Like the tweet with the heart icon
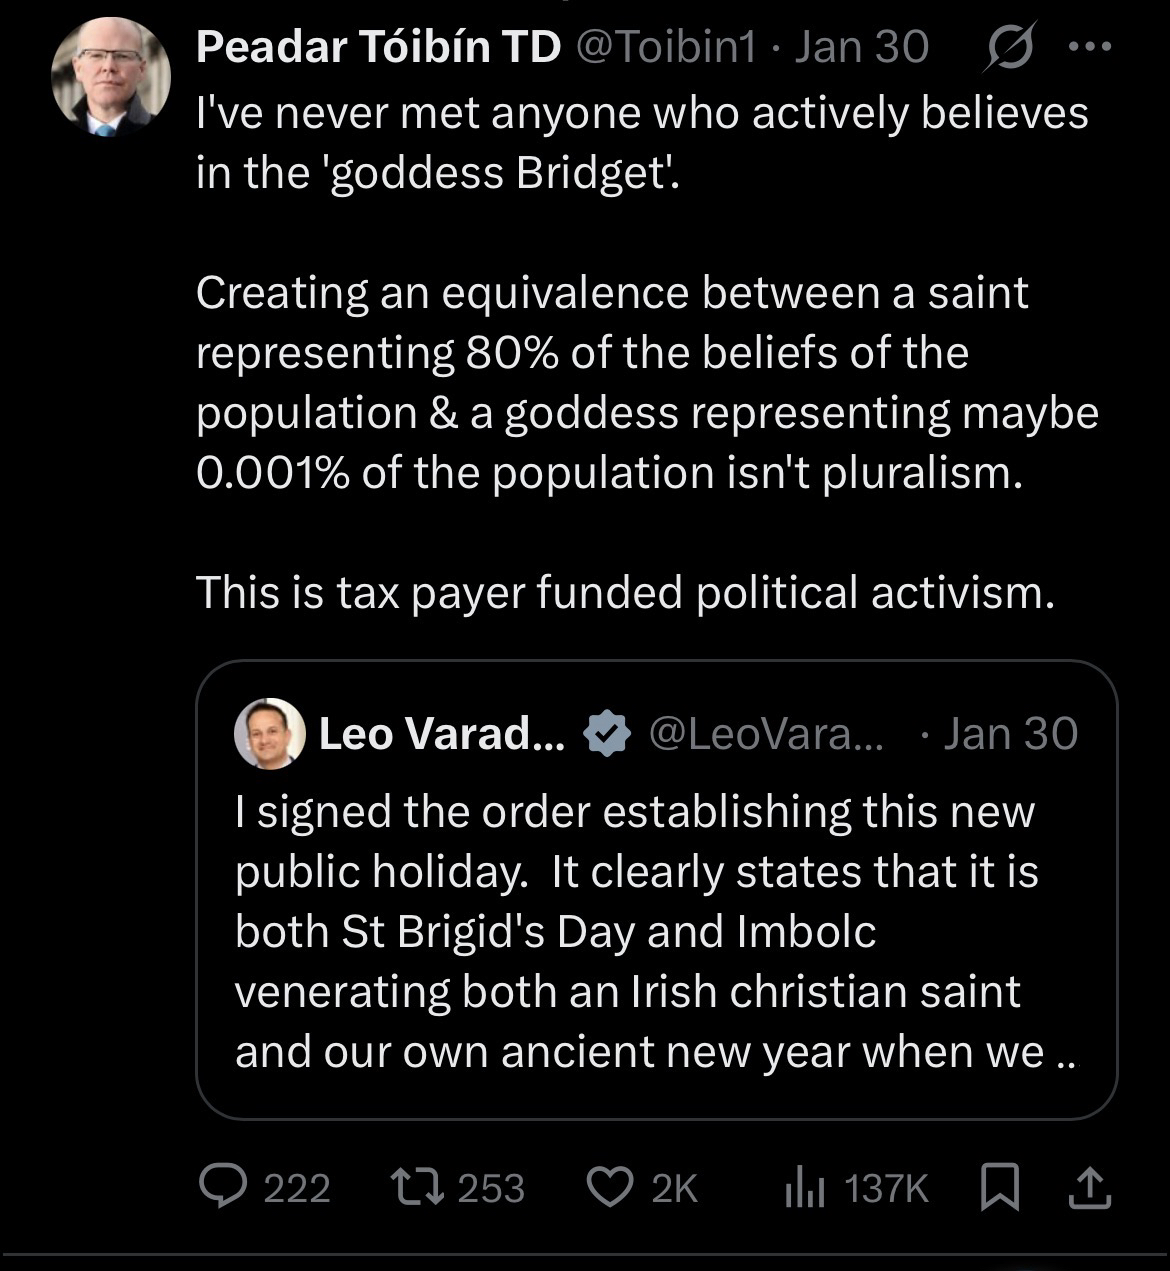The image size is (1170, 1271). point(610,1187)
